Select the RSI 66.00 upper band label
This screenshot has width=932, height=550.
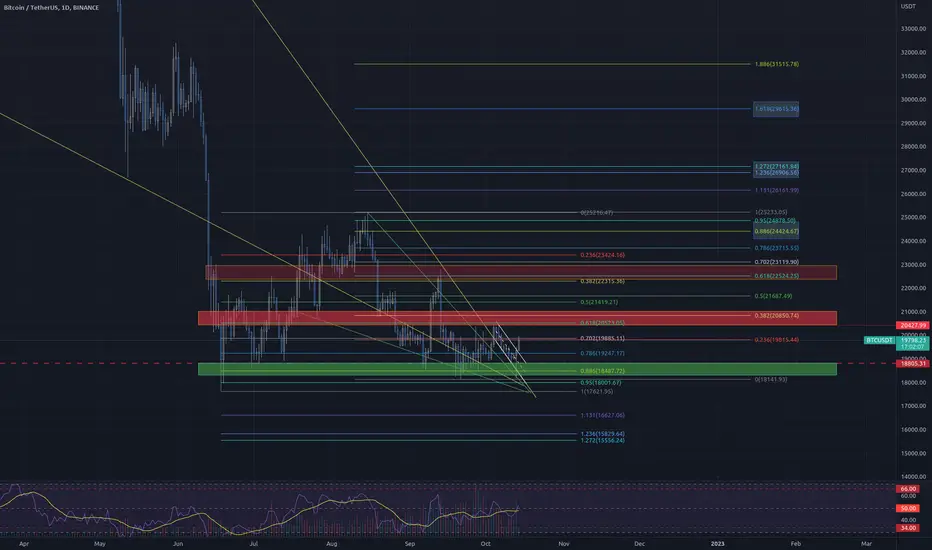[908, 489]
